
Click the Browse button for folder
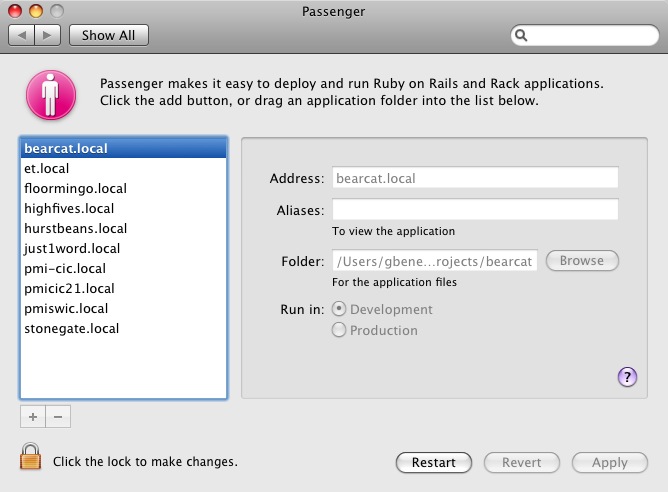(582, 260)
